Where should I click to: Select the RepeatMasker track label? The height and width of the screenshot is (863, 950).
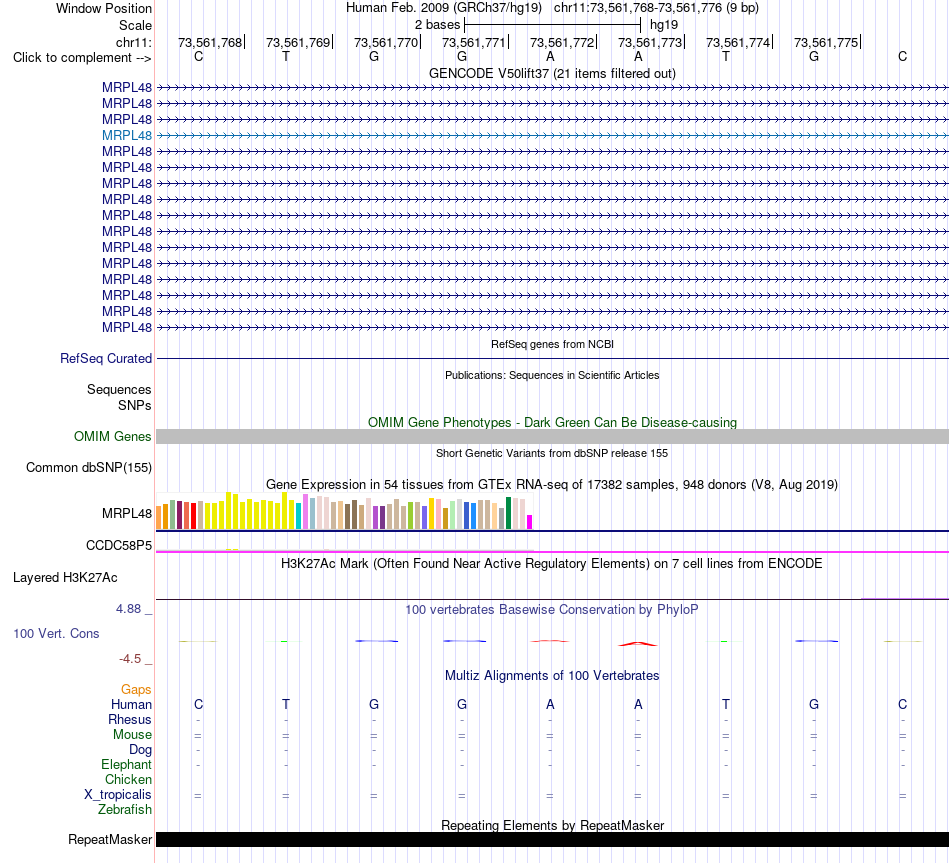(110, 839)
